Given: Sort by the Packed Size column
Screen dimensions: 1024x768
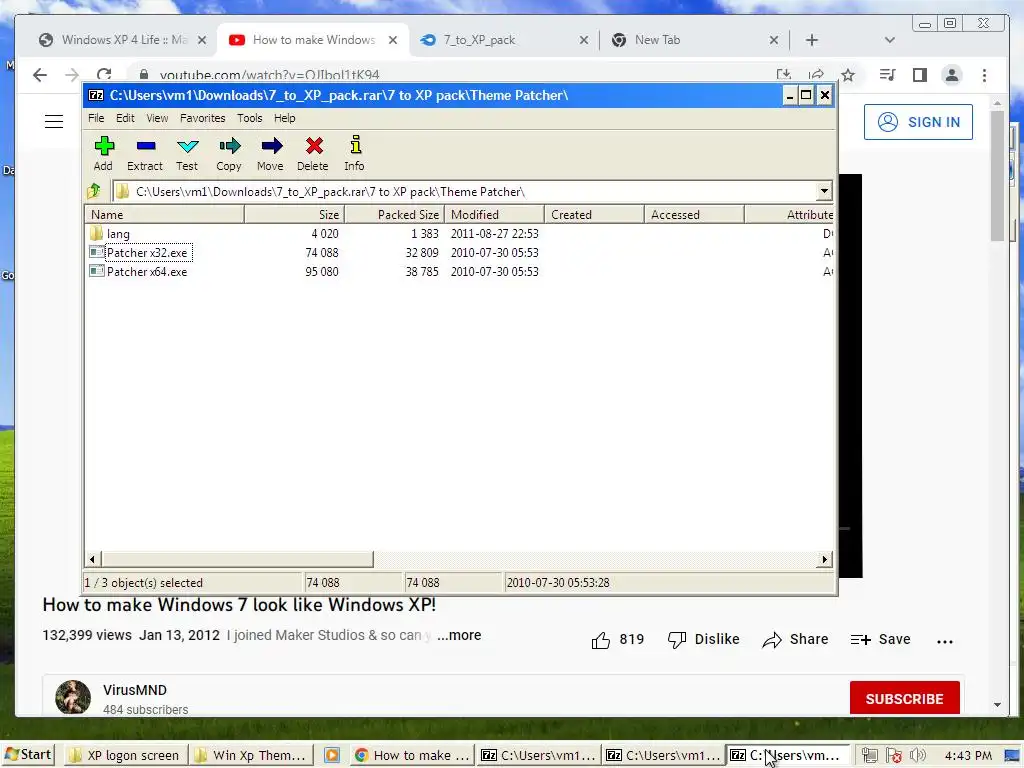Looking at the screenshot, I should click(x=394, y=214).
